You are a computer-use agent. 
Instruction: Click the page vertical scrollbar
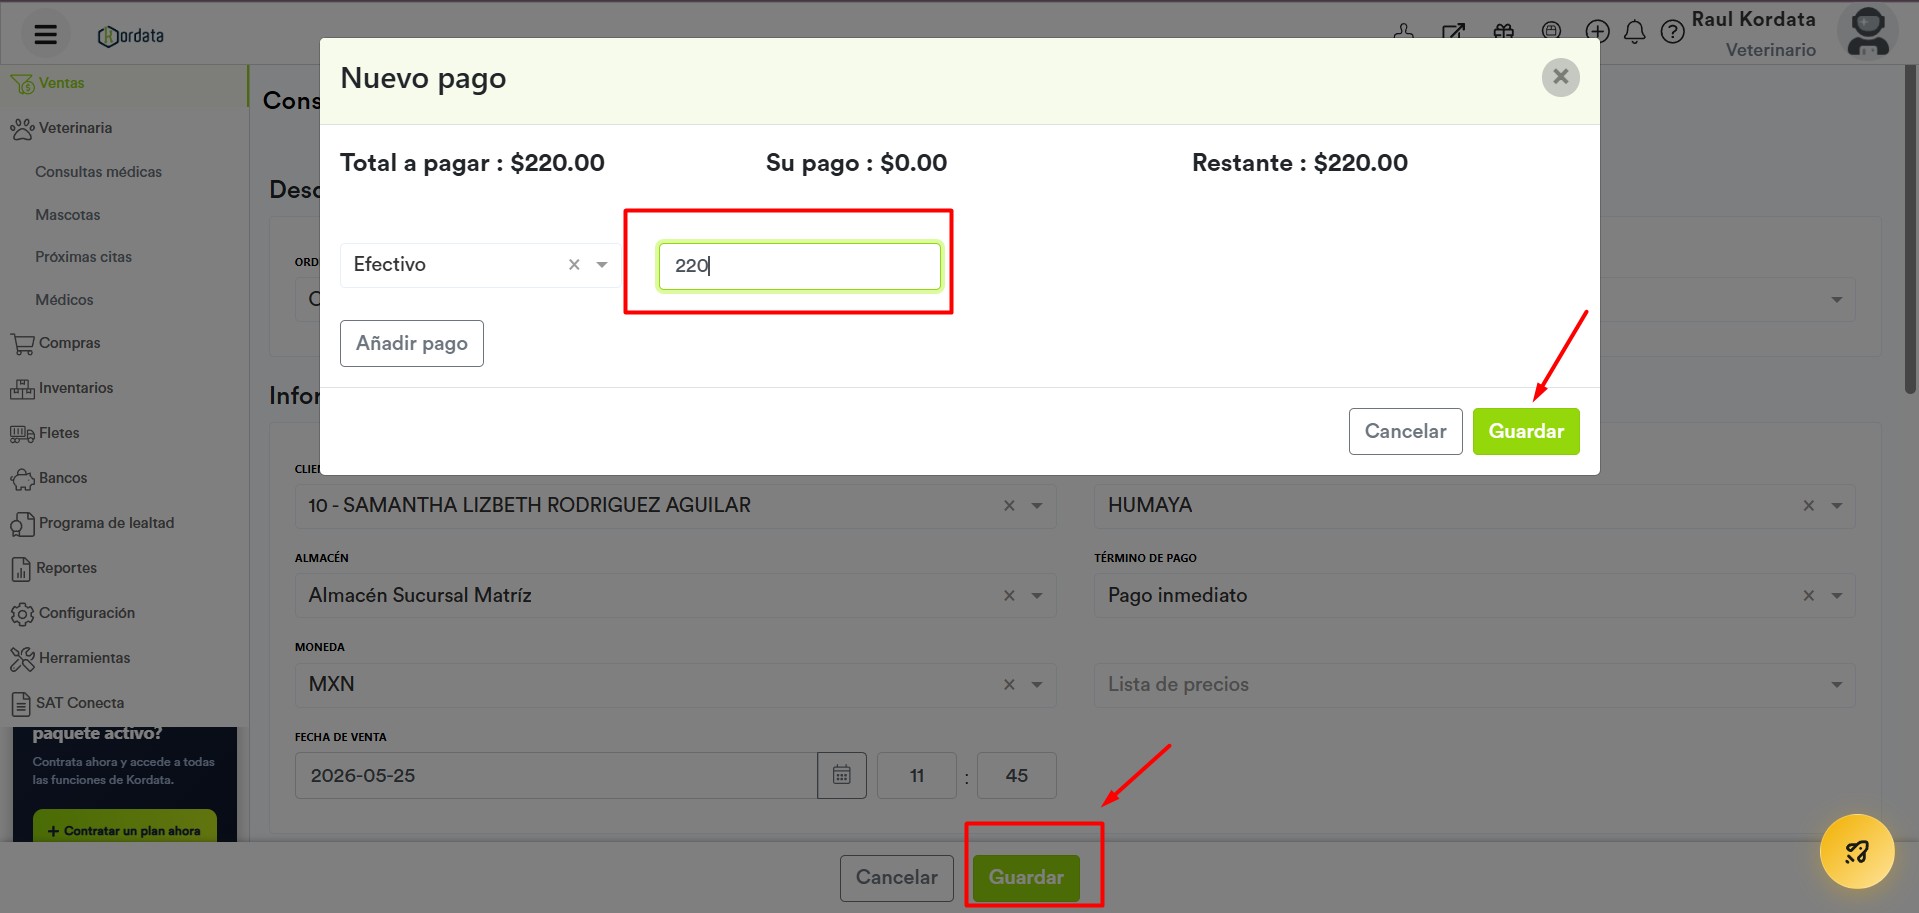coord(1910,230)
